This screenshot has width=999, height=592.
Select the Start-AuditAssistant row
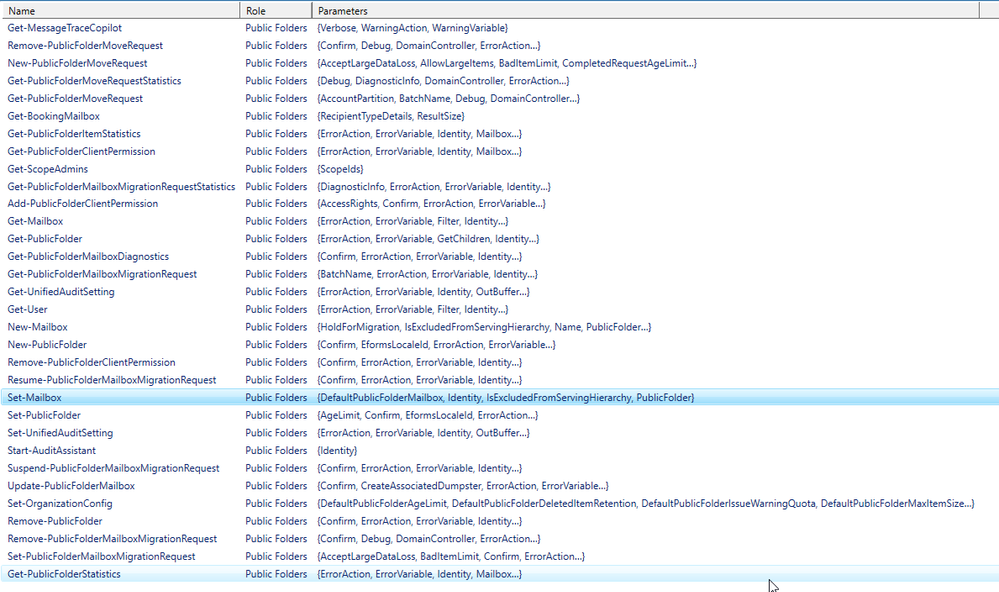500,451
